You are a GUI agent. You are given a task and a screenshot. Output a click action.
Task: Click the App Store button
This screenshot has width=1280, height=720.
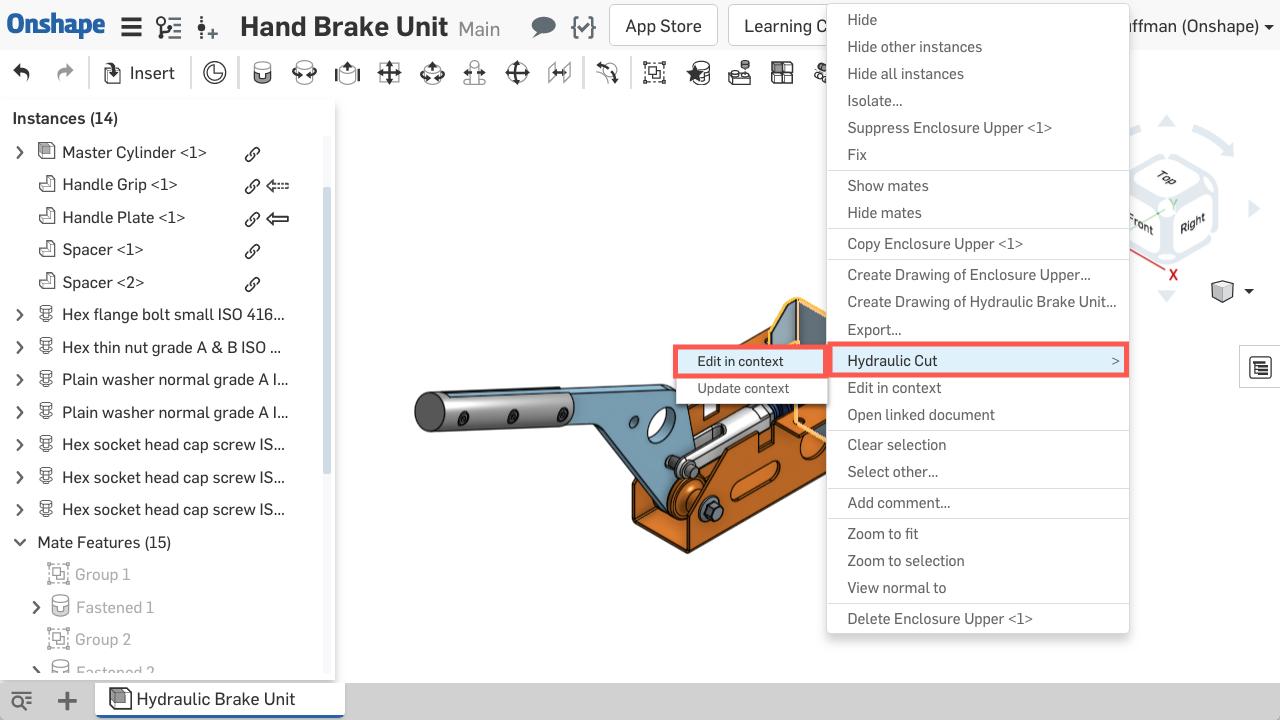(x=663, y=27)
